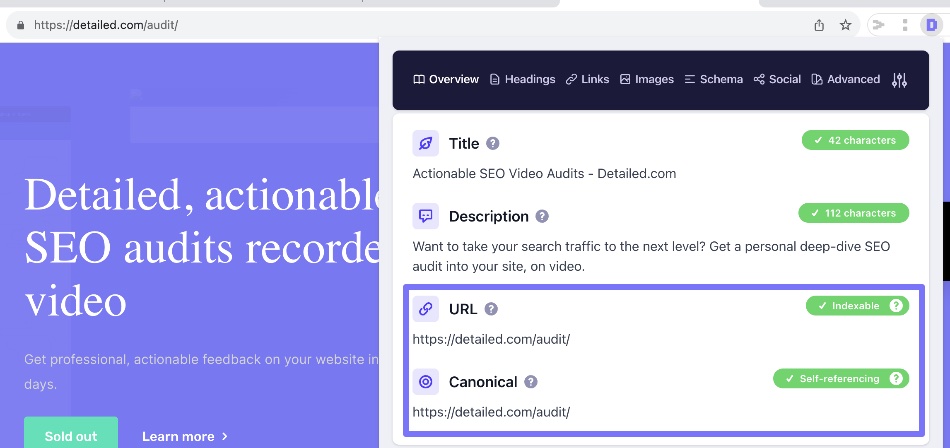
Task: Click the padlock site info icon
Action: click(21, 25)
